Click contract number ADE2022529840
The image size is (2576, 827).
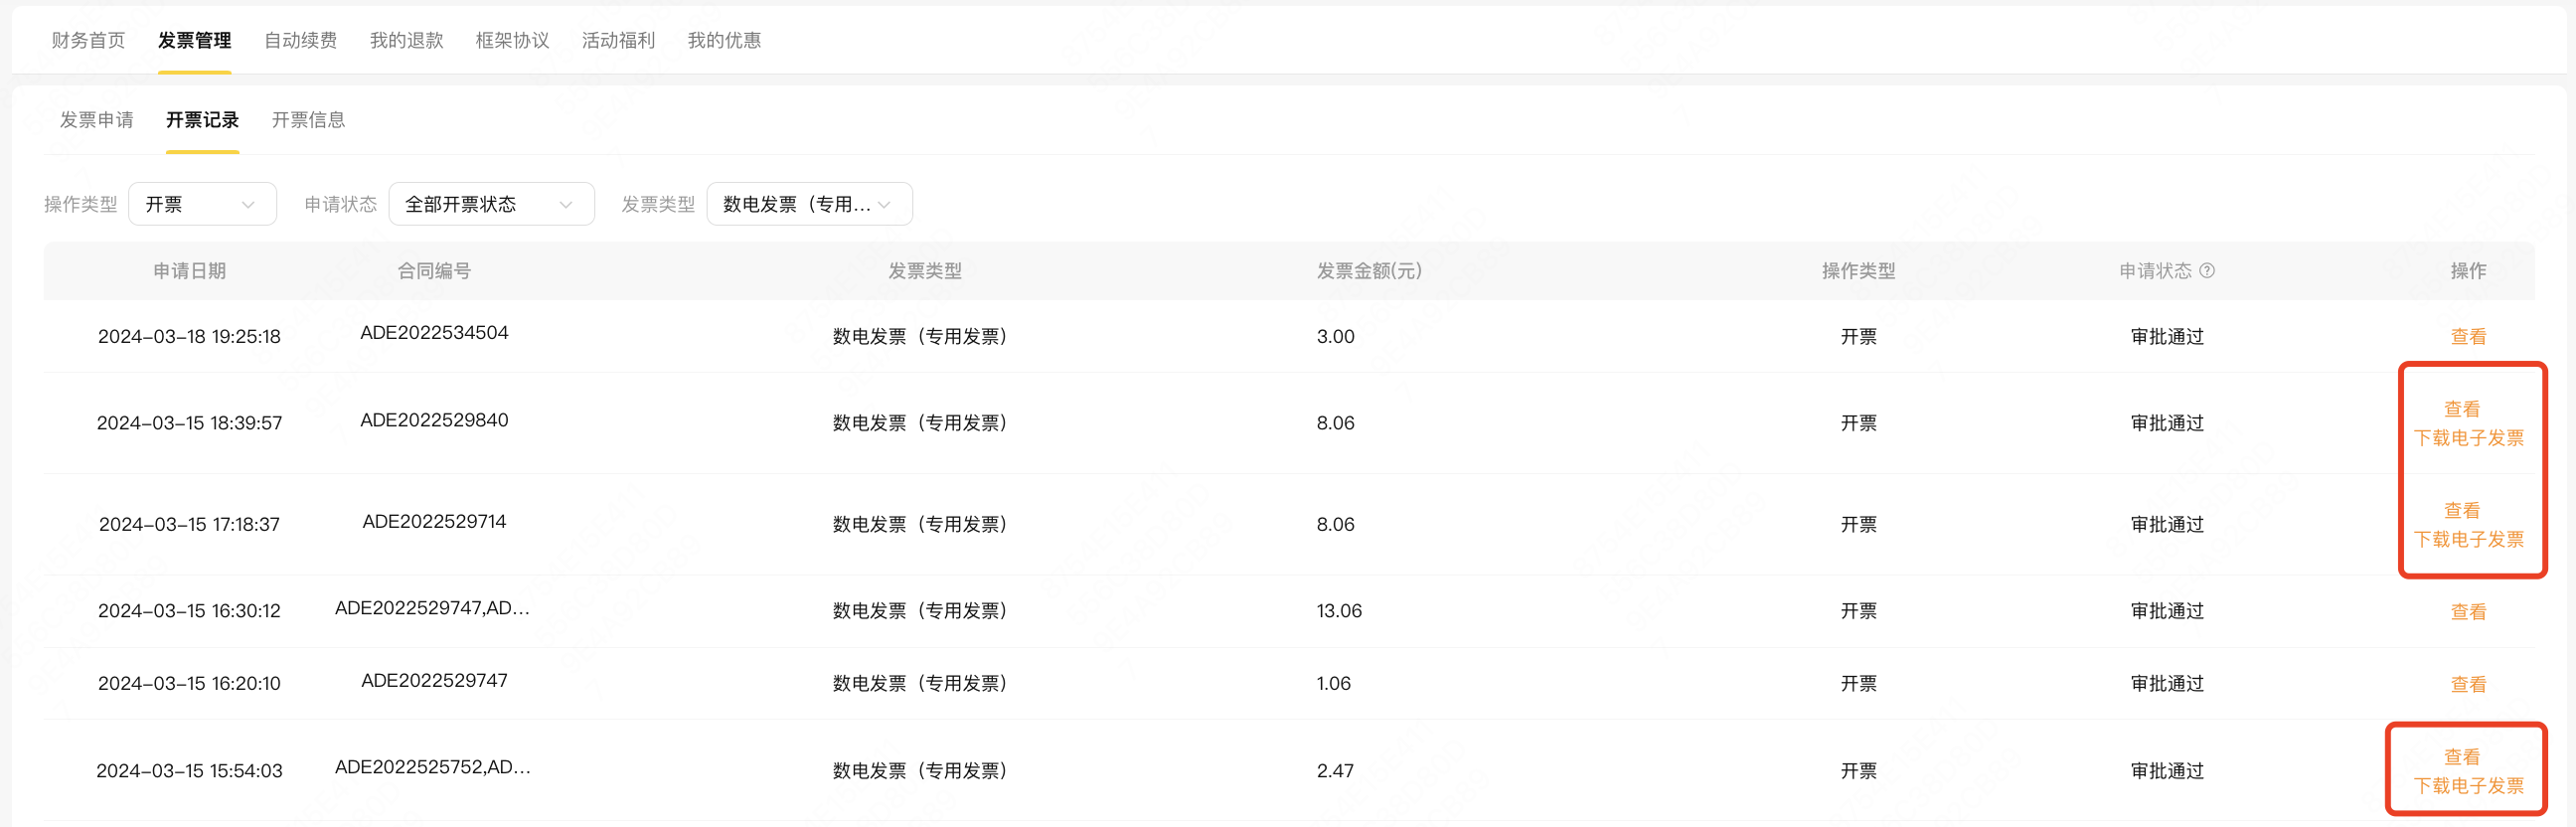434,420
